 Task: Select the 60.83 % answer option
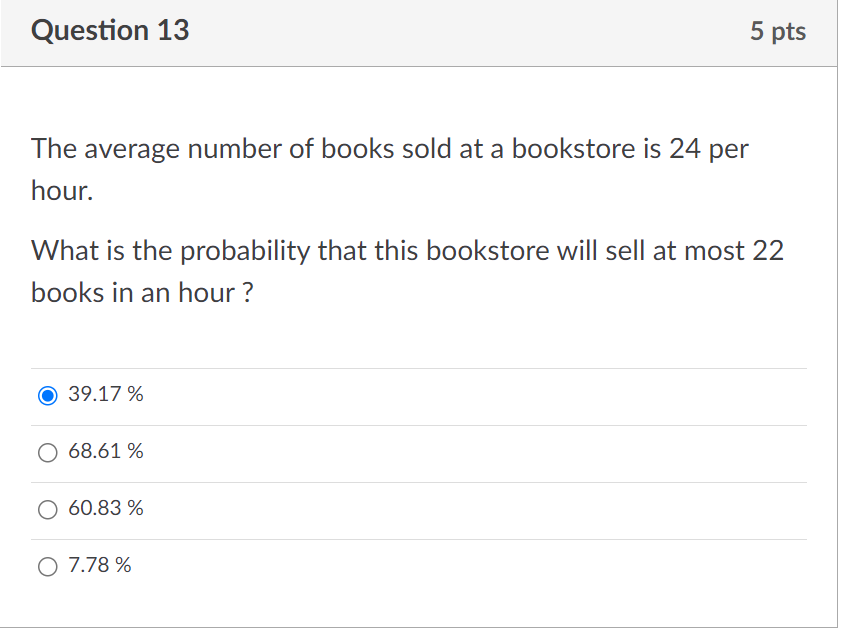click(x=47, y=509)
